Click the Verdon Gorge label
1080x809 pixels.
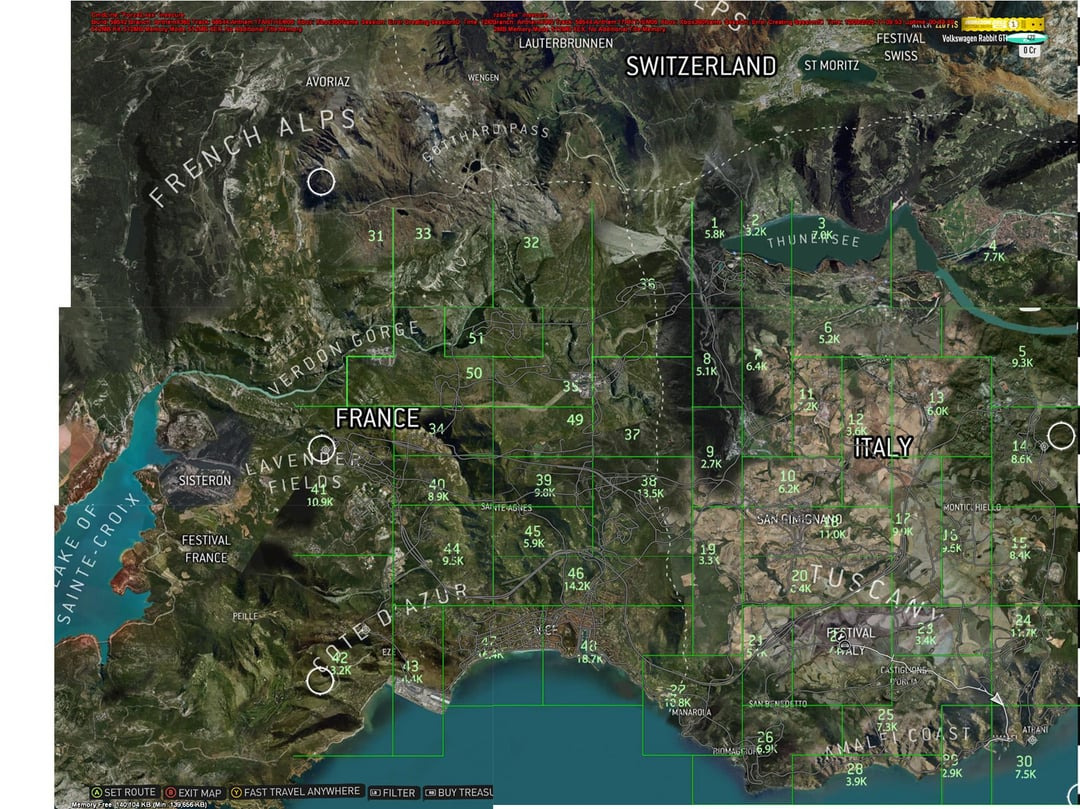click(344, 357)
